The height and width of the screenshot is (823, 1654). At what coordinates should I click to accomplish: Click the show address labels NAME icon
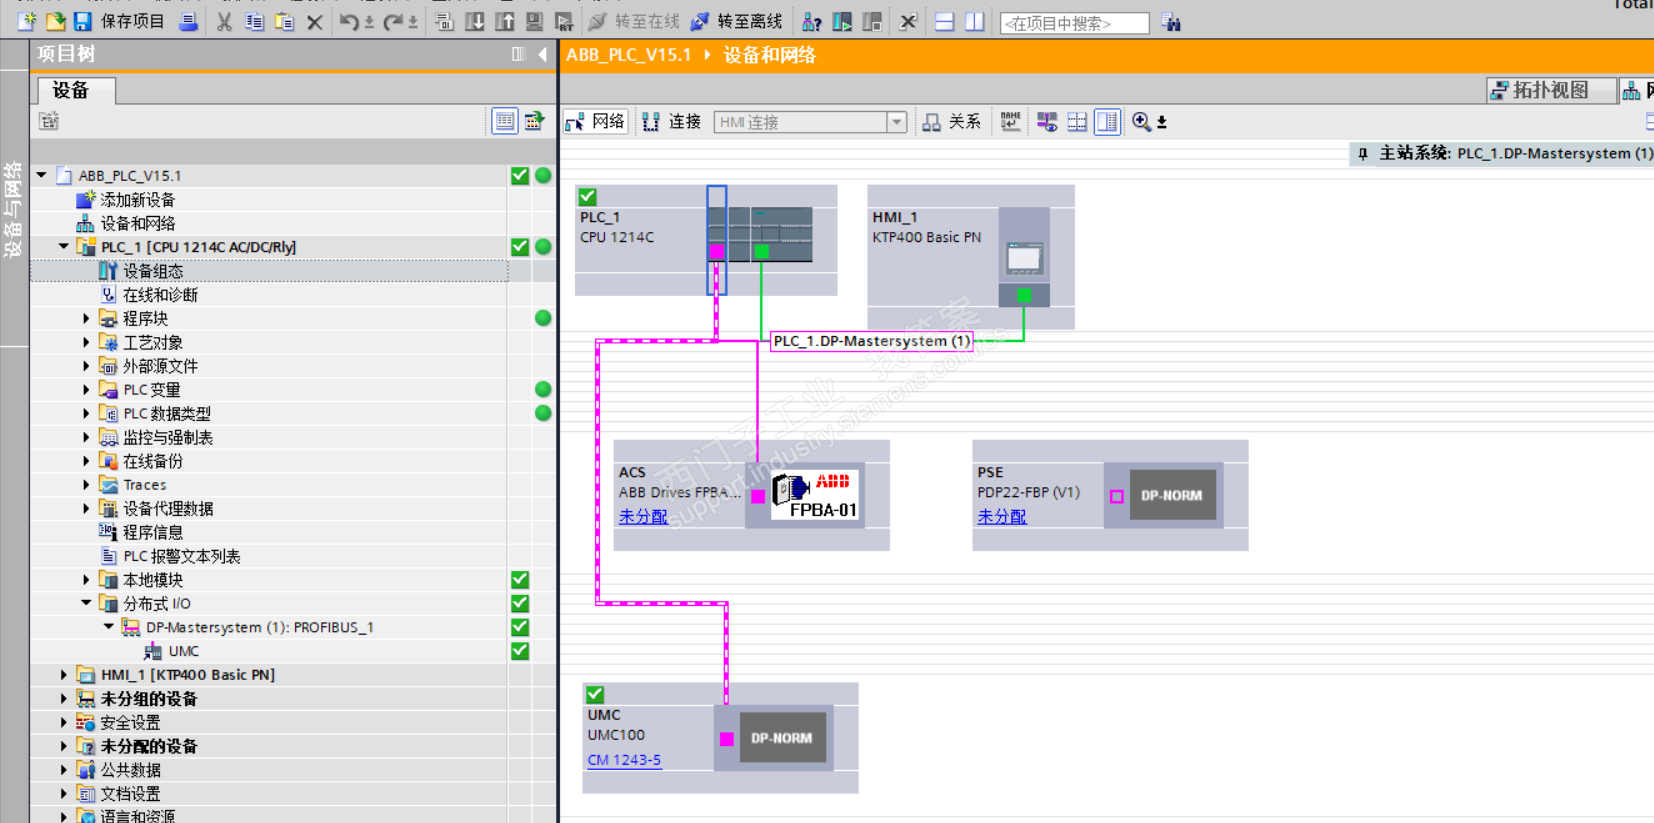[1011, 122]
